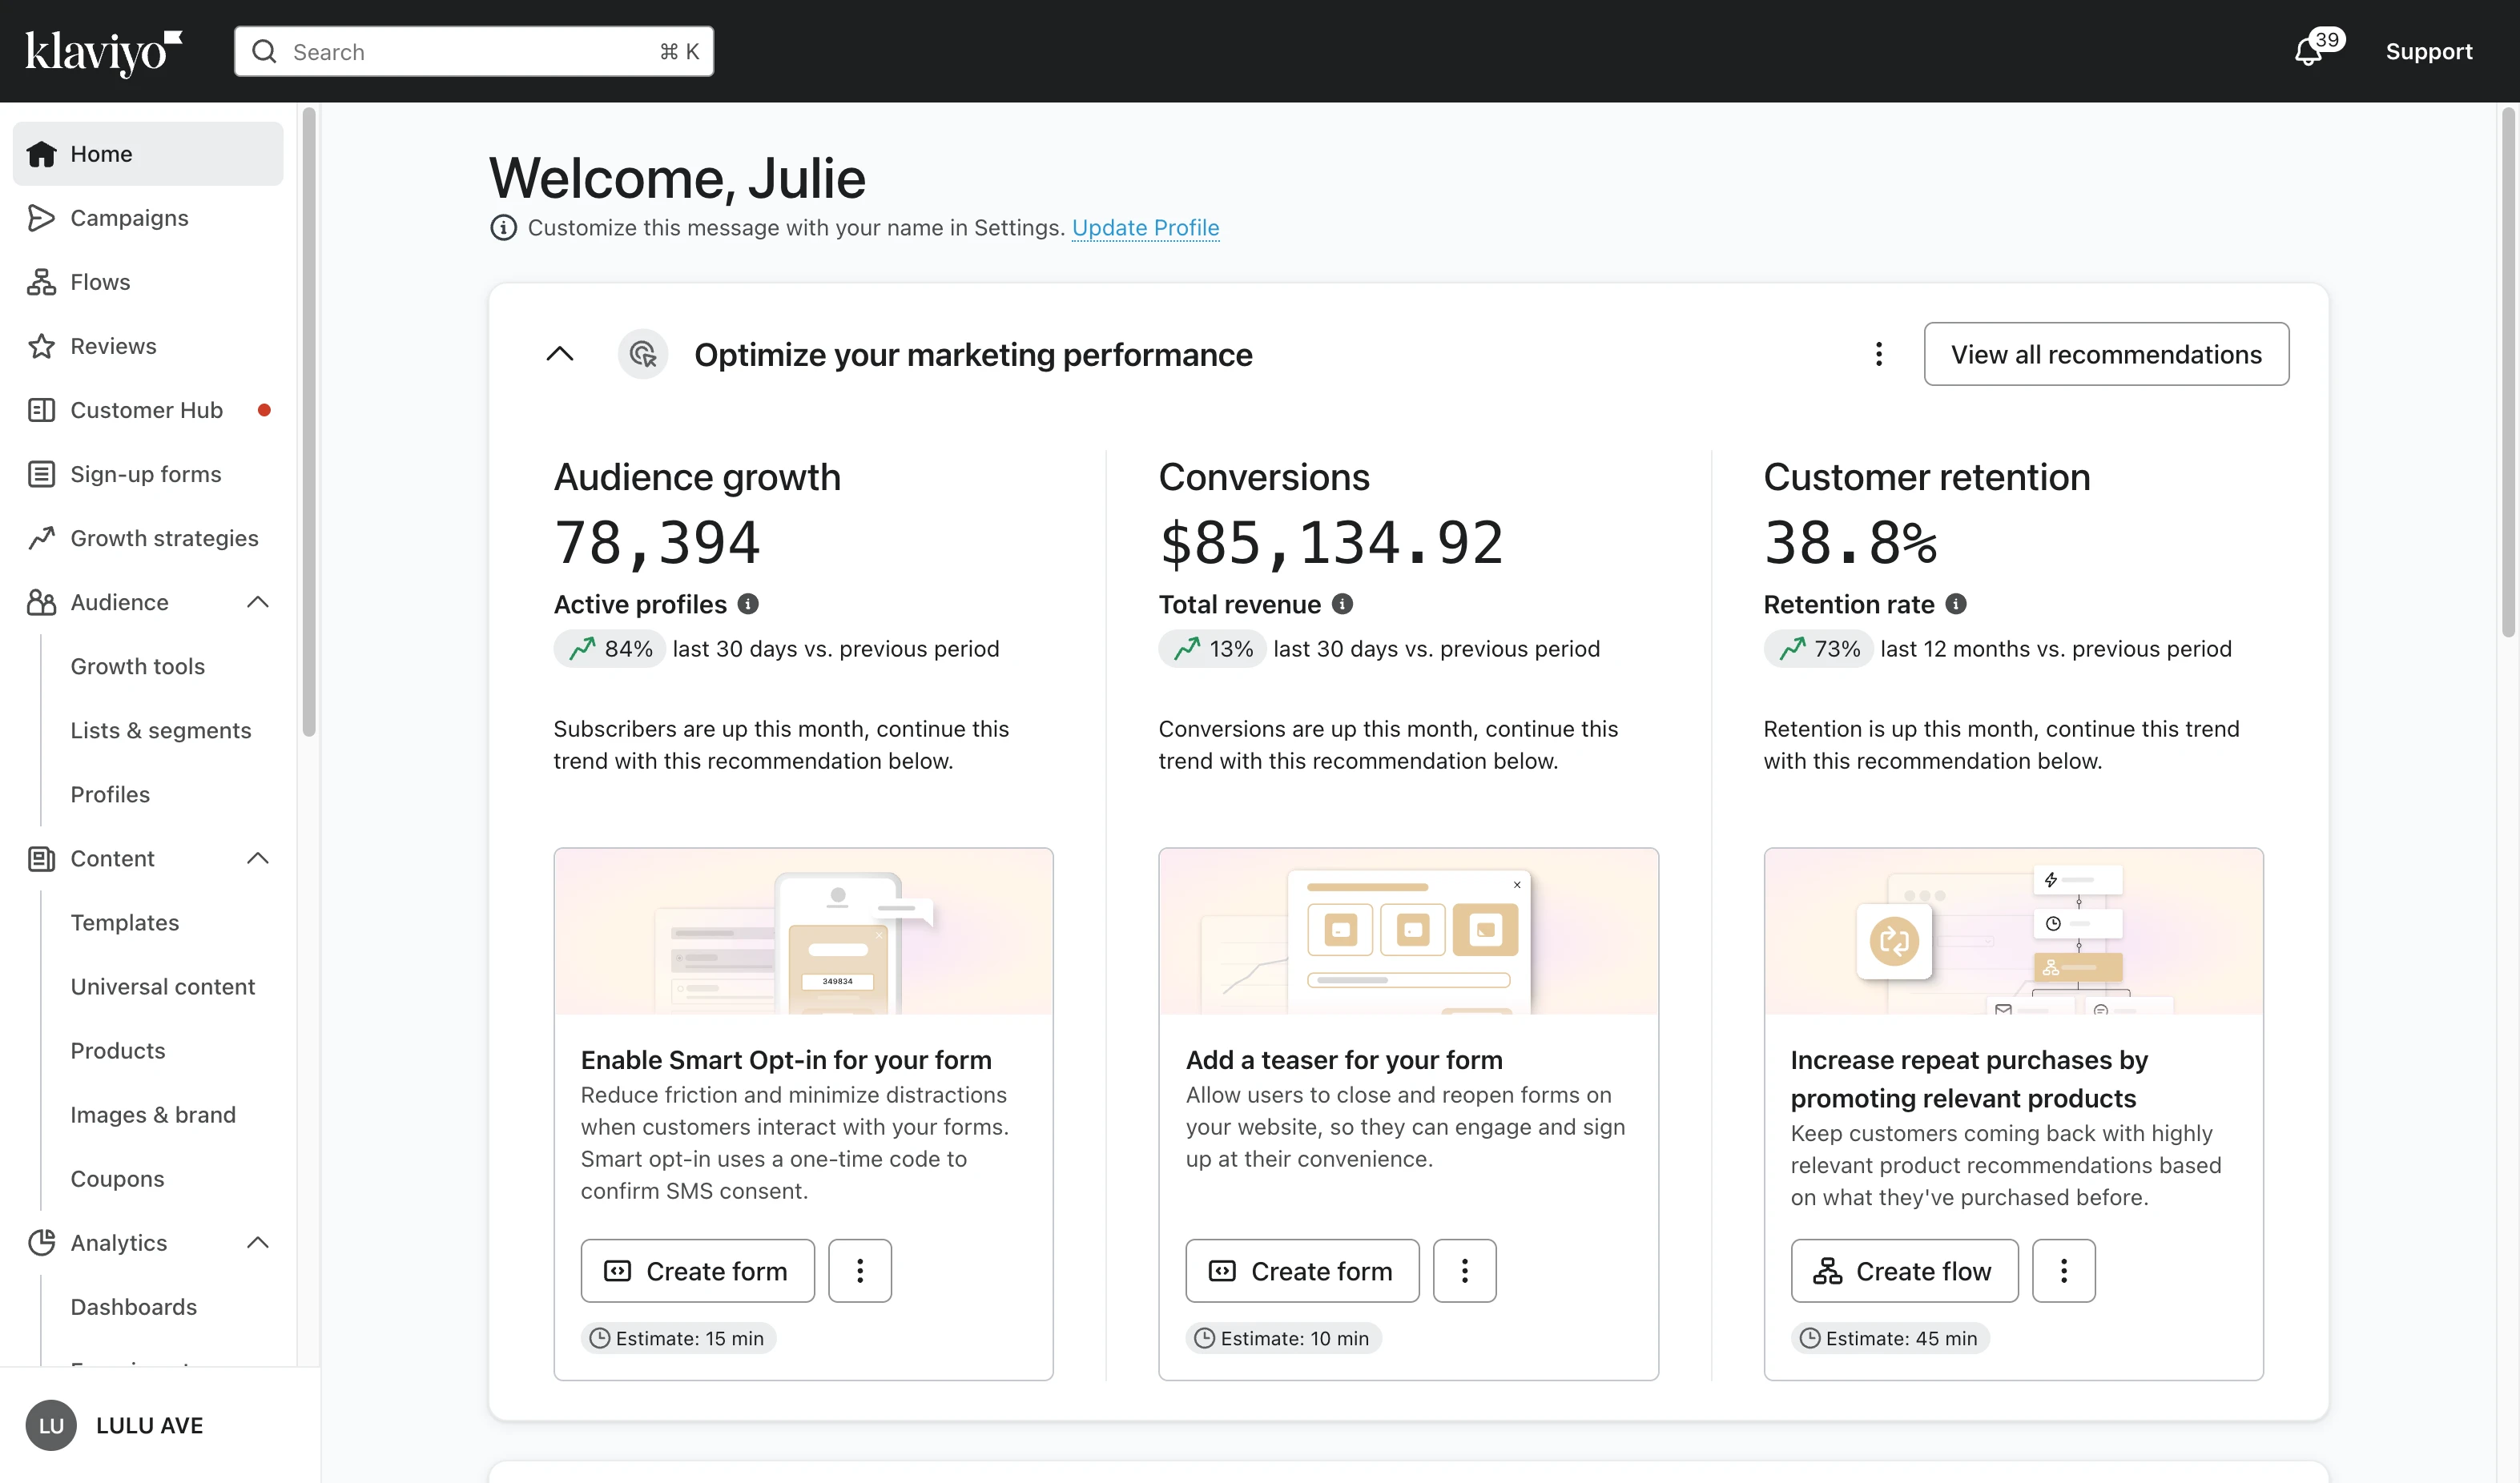Collapse the Analytics sidebar group
This screenshot has height=1483, width=2520.
(258, 1243)
